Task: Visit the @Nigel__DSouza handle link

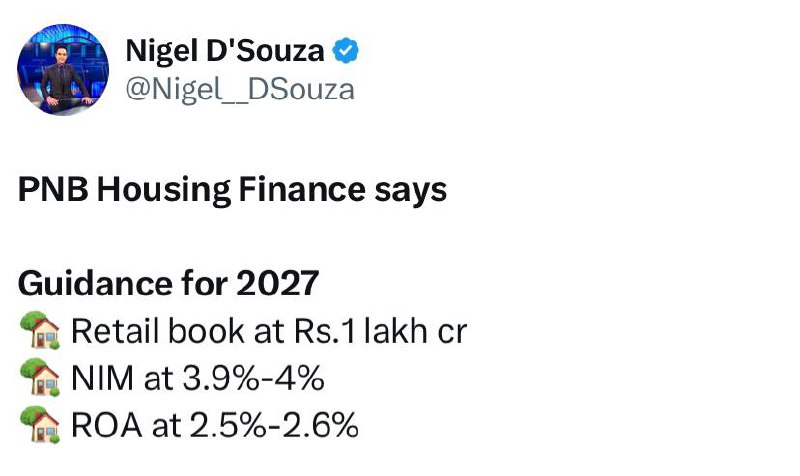Action: [240, 90]
